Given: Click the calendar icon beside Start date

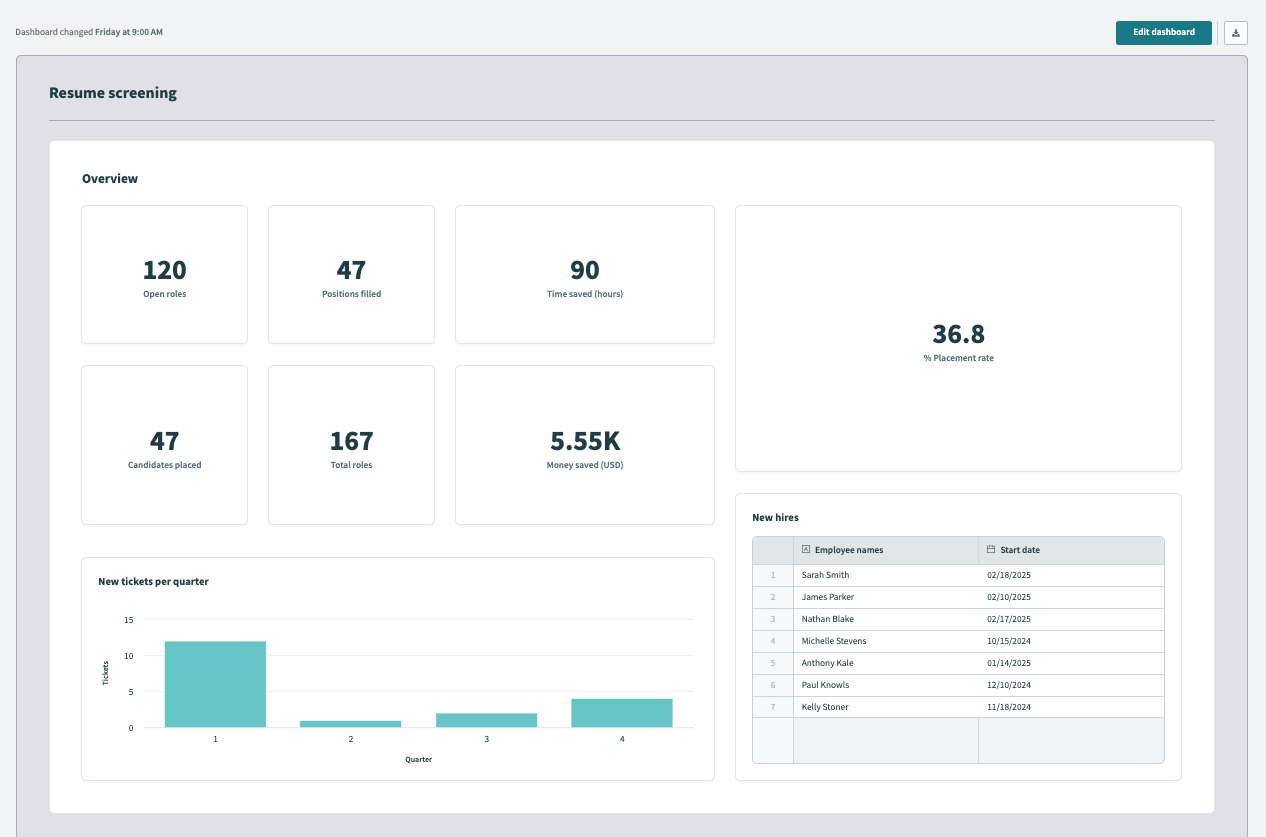Looking at the screenshot, I should pos(991,550).
